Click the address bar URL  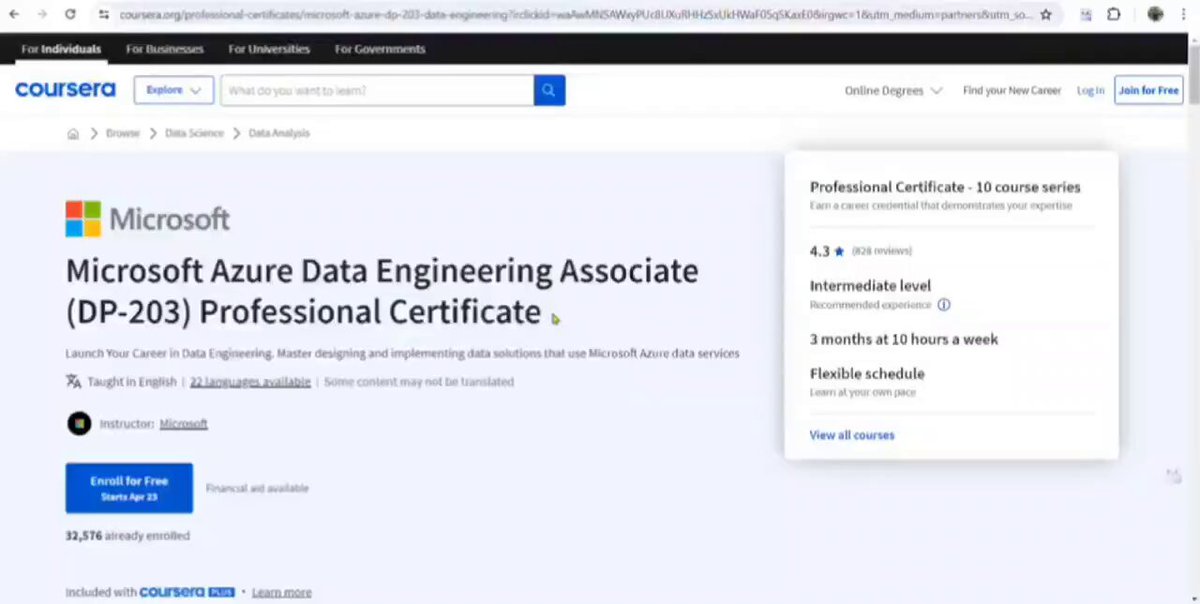tap(575, 15)
